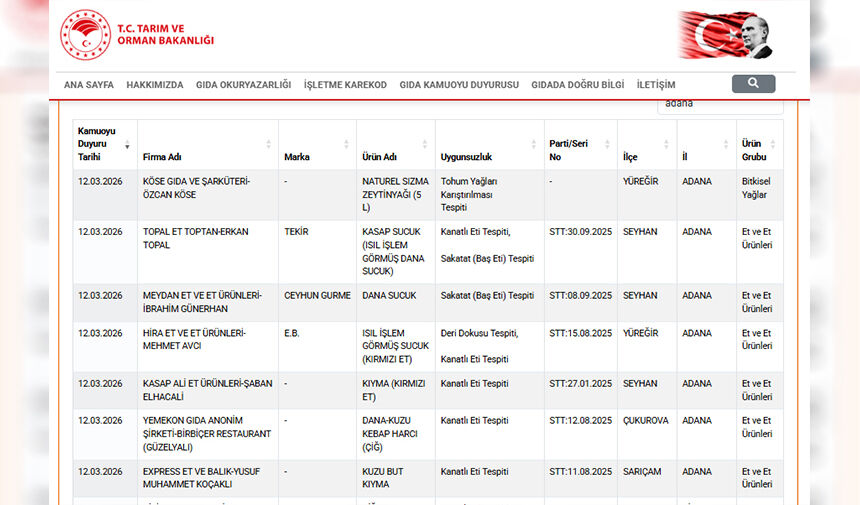Open the İLETİŞİM contact page
This screenshot has width=860, height=505.
(x=656, y=85)
